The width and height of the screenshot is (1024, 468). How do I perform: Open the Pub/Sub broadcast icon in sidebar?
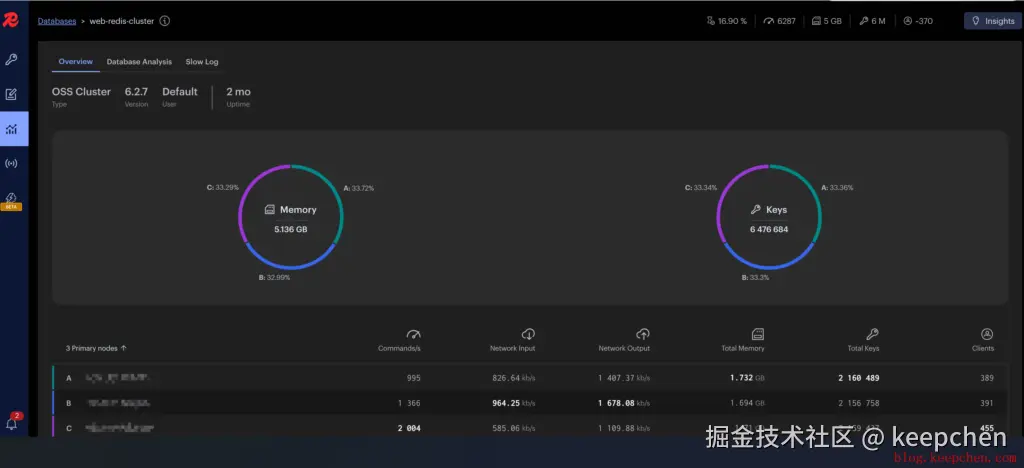point(11,163)
